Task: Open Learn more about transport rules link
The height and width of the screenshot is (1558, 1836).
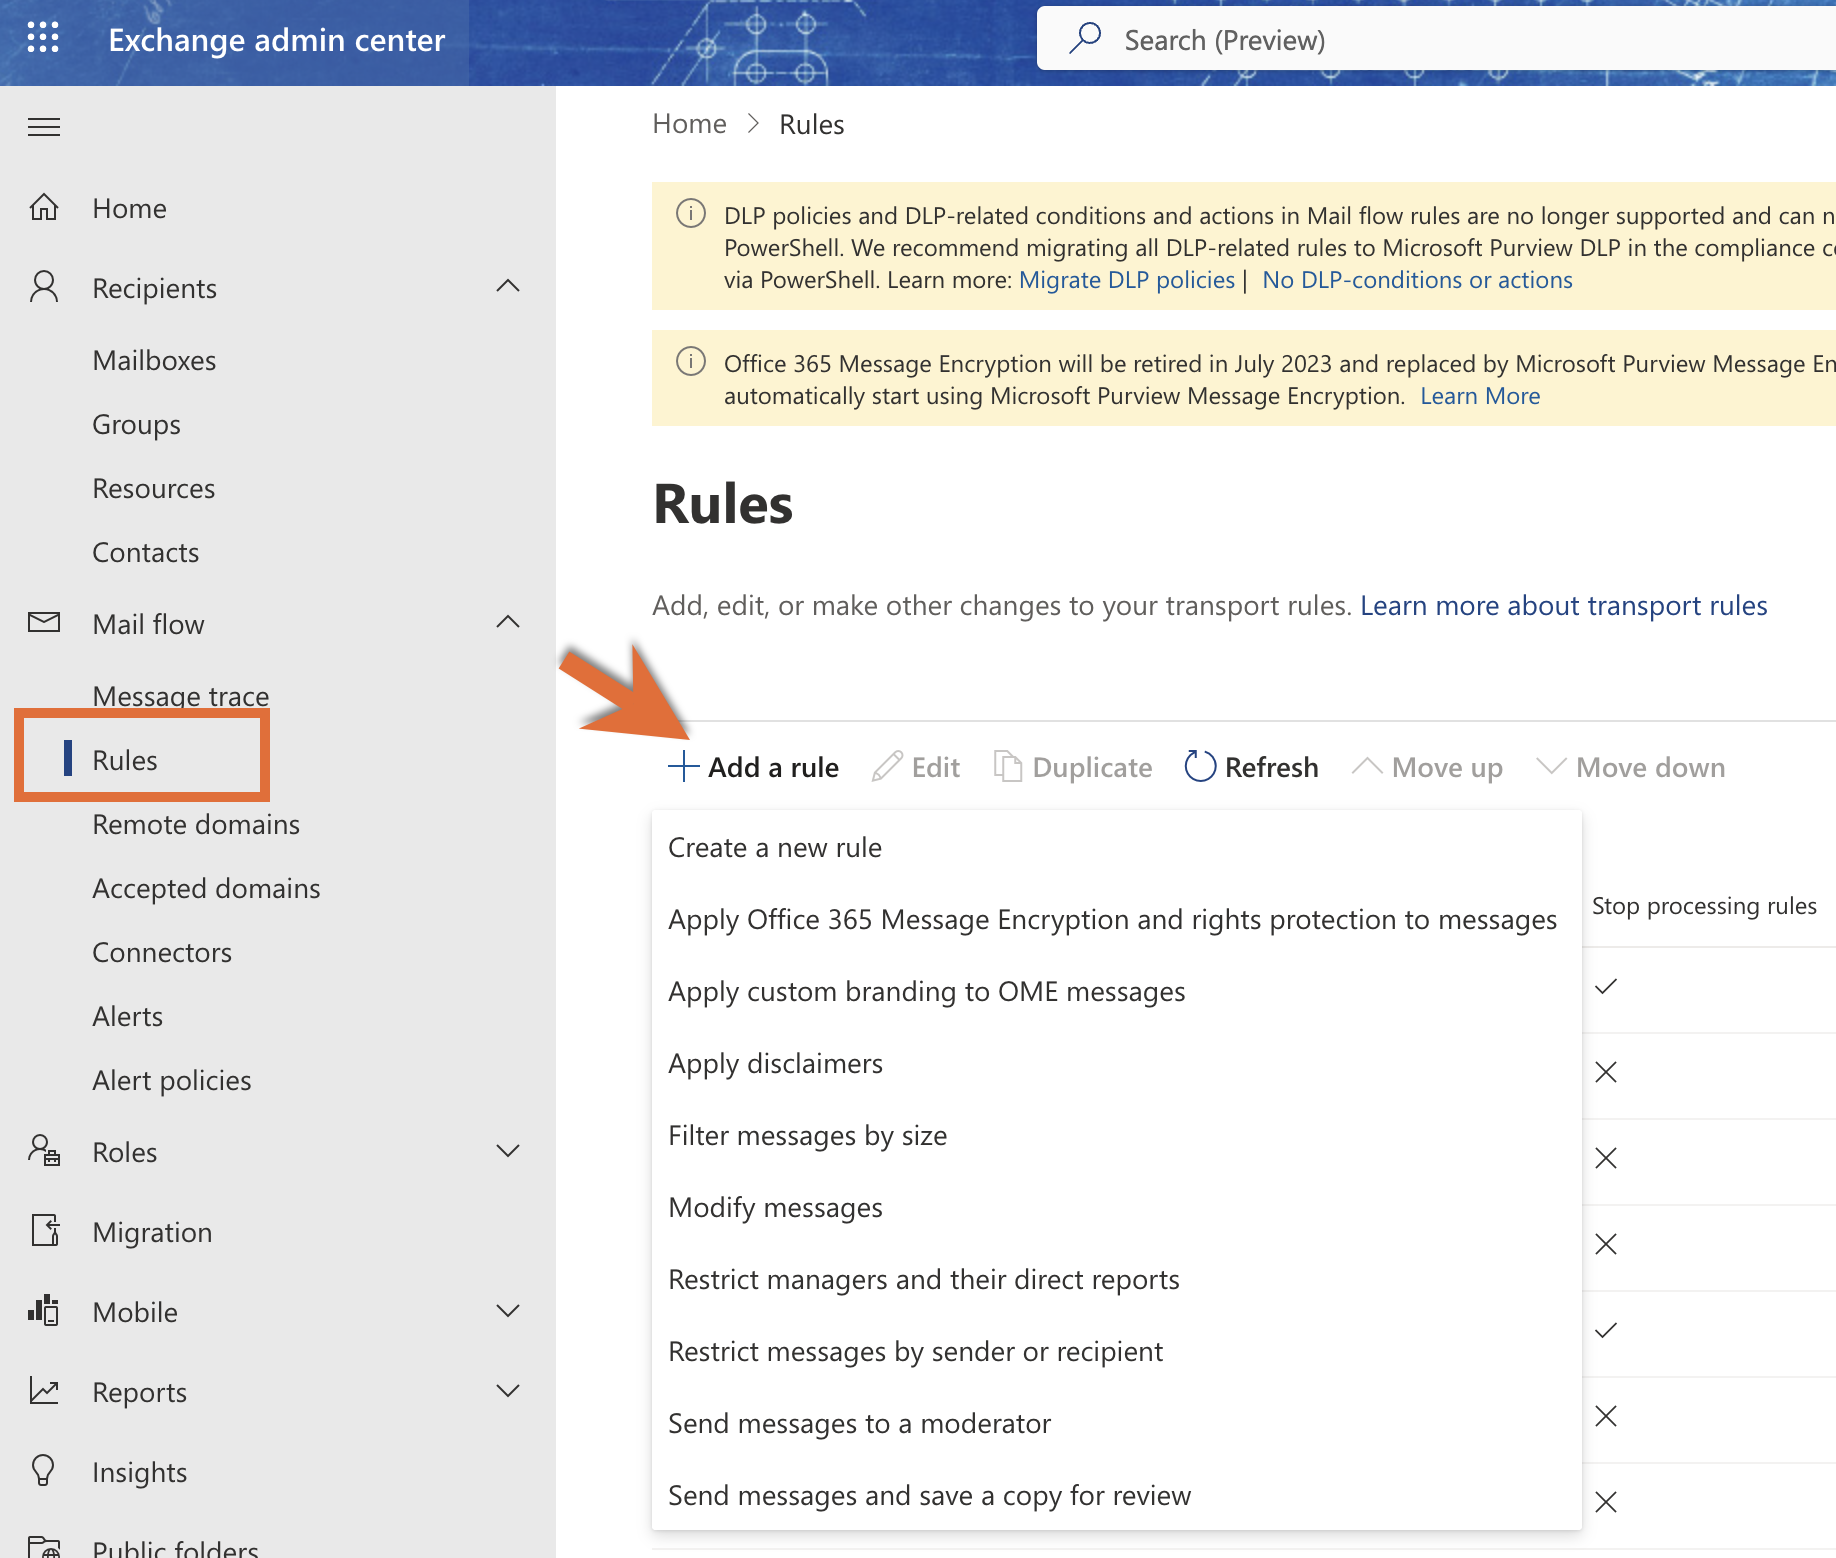Action: (1563, 605)
